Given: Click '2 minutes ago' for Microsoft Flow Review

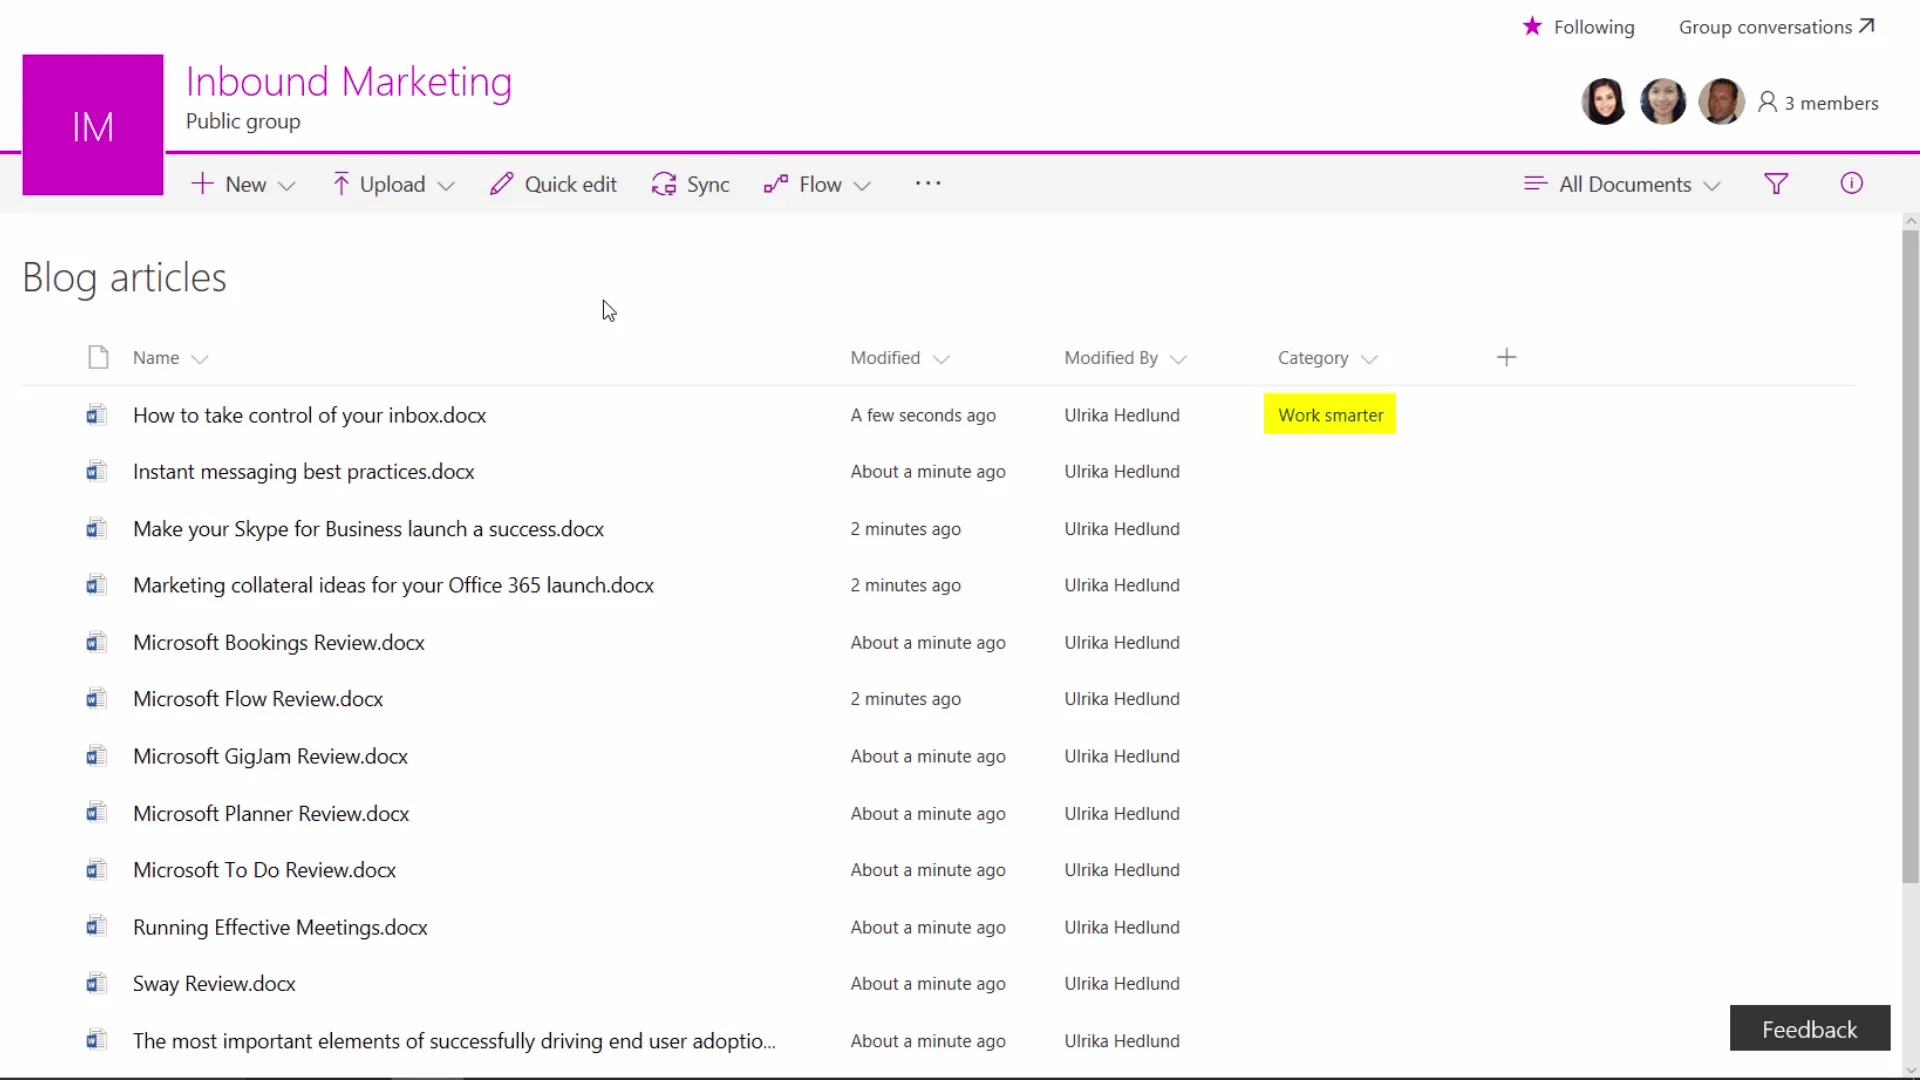Looking at the screenshot, I should [x=906, y=698].
